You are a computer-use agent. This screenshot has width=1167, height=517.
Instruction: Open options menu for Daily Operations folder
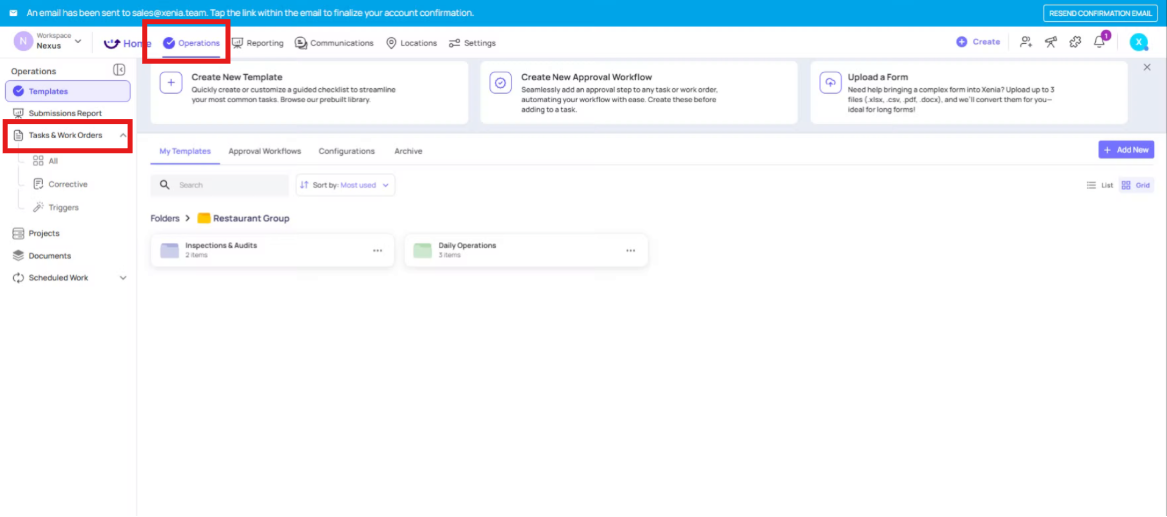tap(631, 251)
